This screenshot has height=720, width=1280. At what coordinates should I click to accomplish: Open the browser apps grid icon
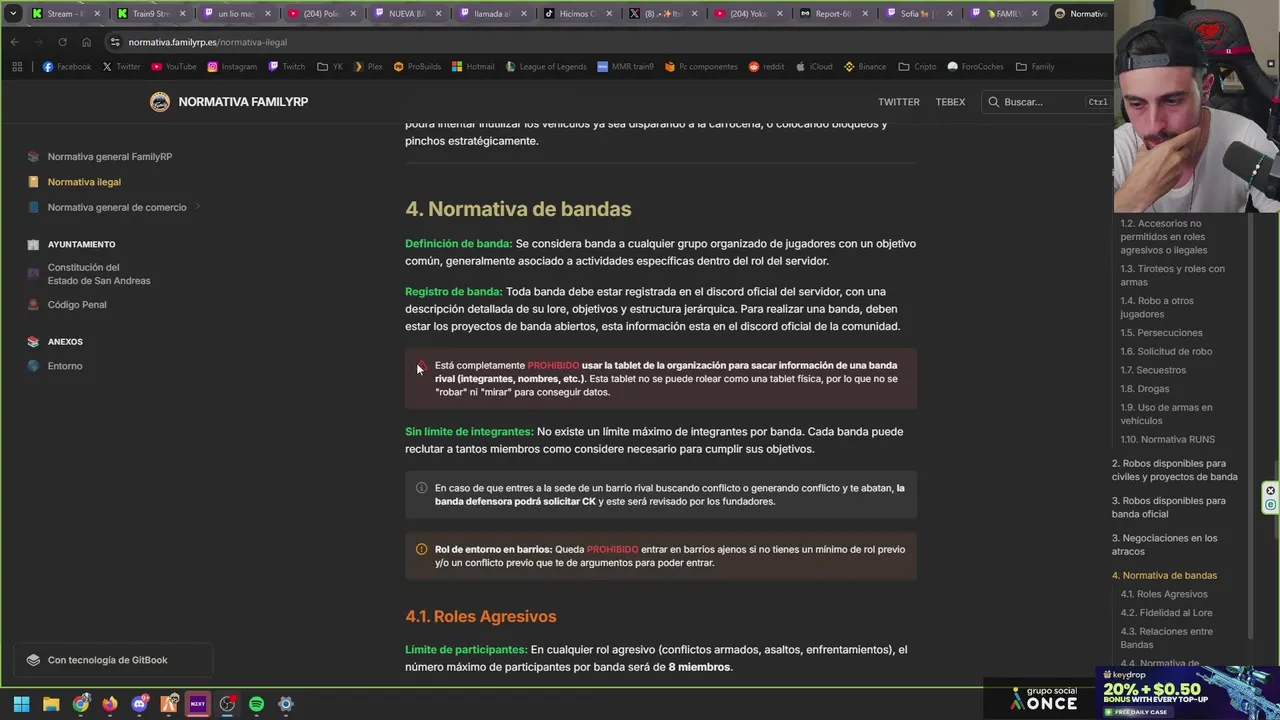[17, 67]
